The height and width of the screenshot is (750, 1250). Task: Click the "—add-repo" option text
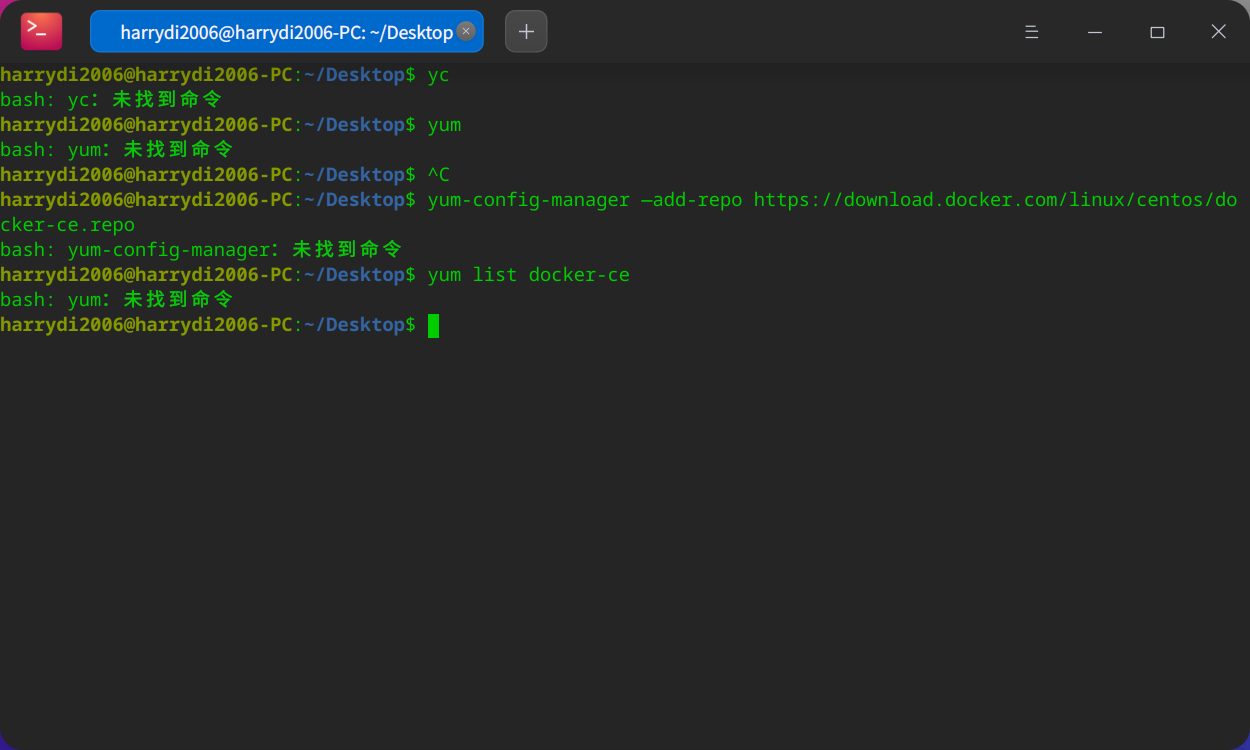(692, 200)
